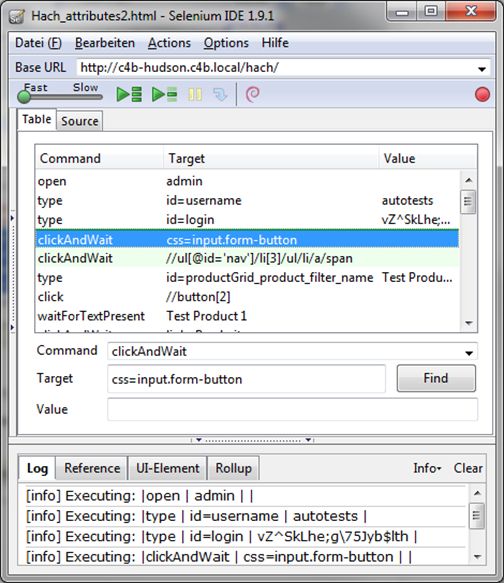Select the Log tab
Viewport: 504px width, 583px height.
37,468
